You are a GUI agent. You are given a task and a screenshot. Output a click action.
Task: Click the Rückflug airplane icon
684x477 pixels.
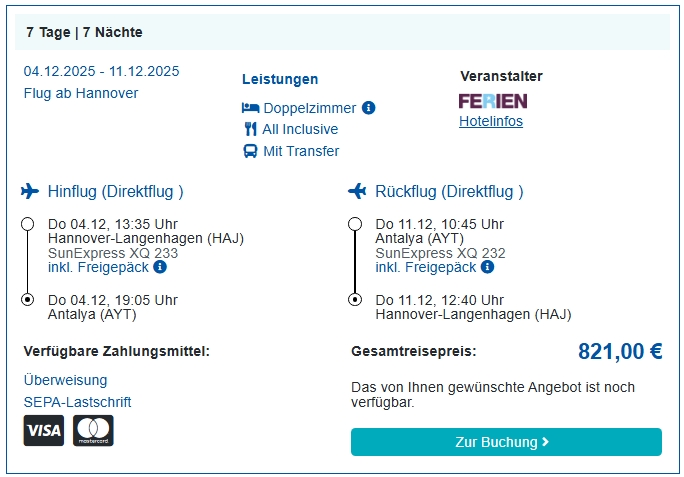pos(358,191)
